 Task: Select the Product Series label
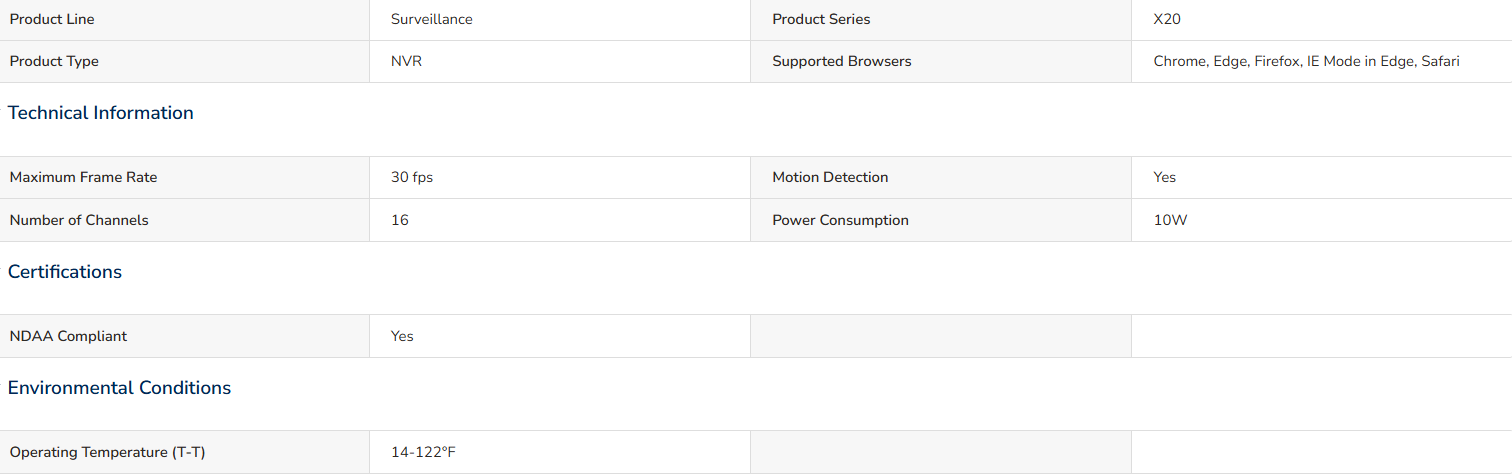point(821,19)
